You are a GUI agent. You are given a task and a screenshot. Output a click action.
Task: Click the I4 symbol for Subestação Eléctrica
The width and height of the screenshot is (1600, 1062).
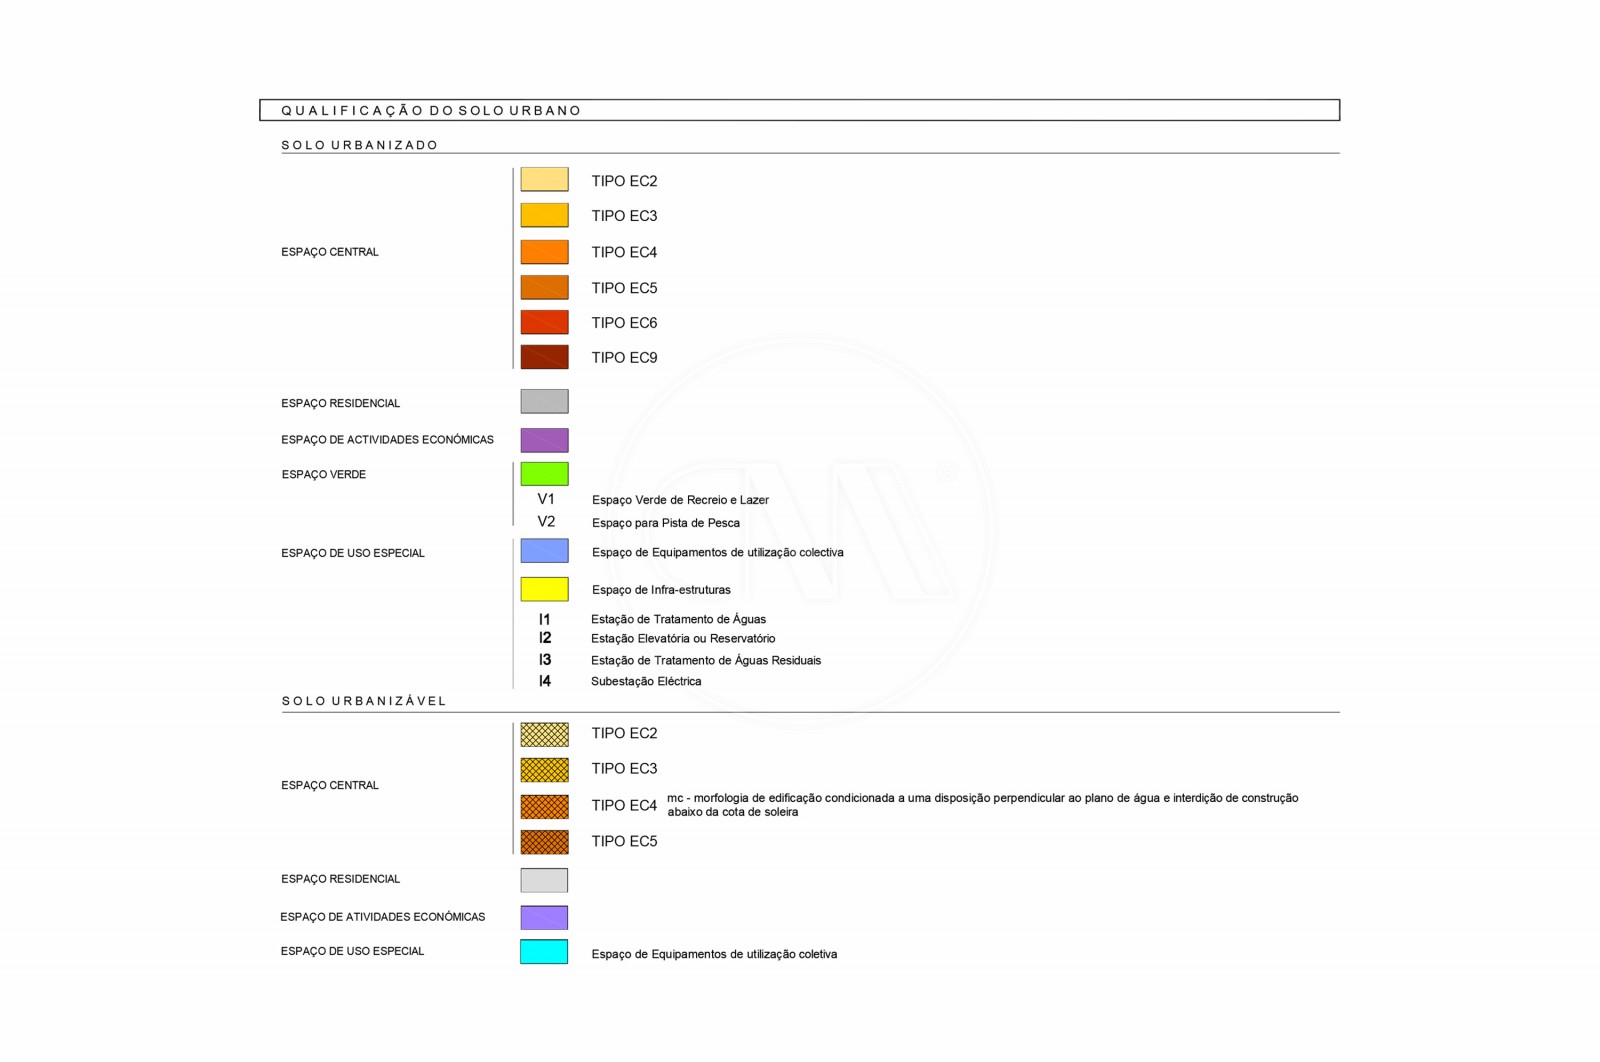pos(545,681)
